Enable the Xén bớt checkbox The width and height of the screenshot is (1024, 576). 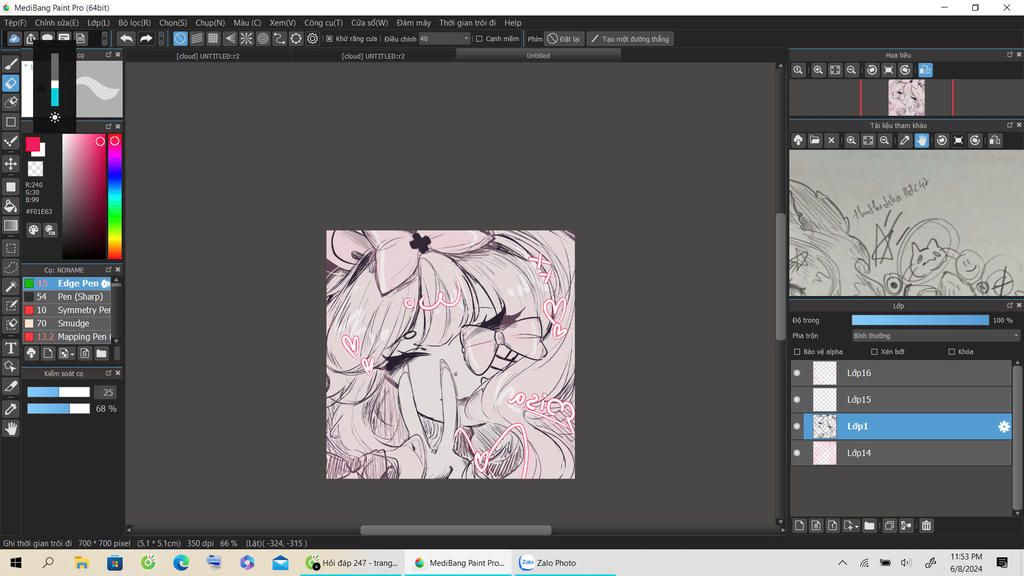coord(874,352)
